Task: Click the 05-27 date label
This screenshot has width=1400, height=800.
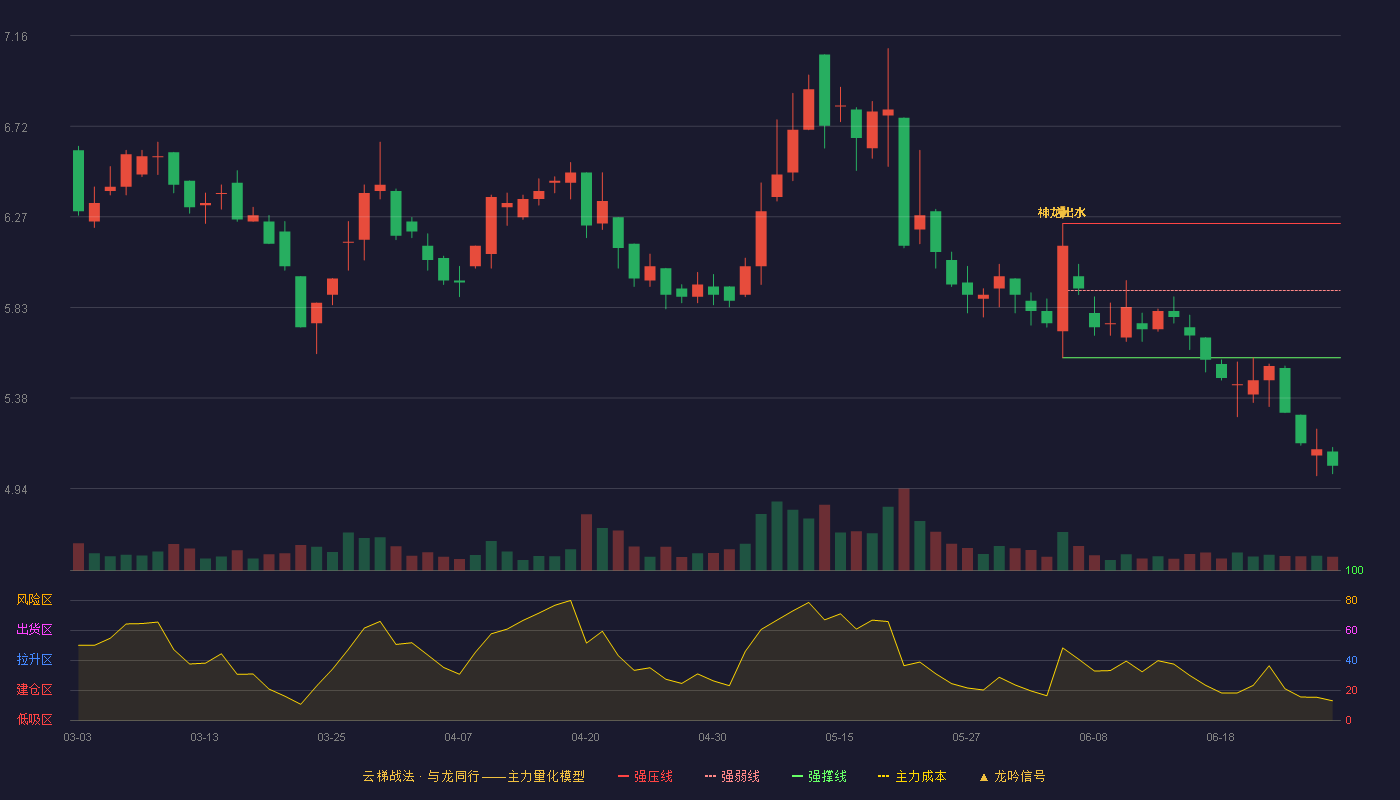Action: [x=966, y=737]
